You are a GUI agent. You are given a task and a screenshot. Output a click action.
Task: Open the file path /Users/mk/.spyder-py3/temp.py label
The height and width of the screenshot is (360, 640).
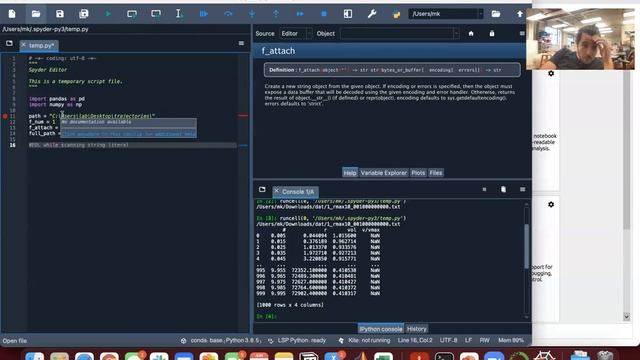click(x=45, y=29)
